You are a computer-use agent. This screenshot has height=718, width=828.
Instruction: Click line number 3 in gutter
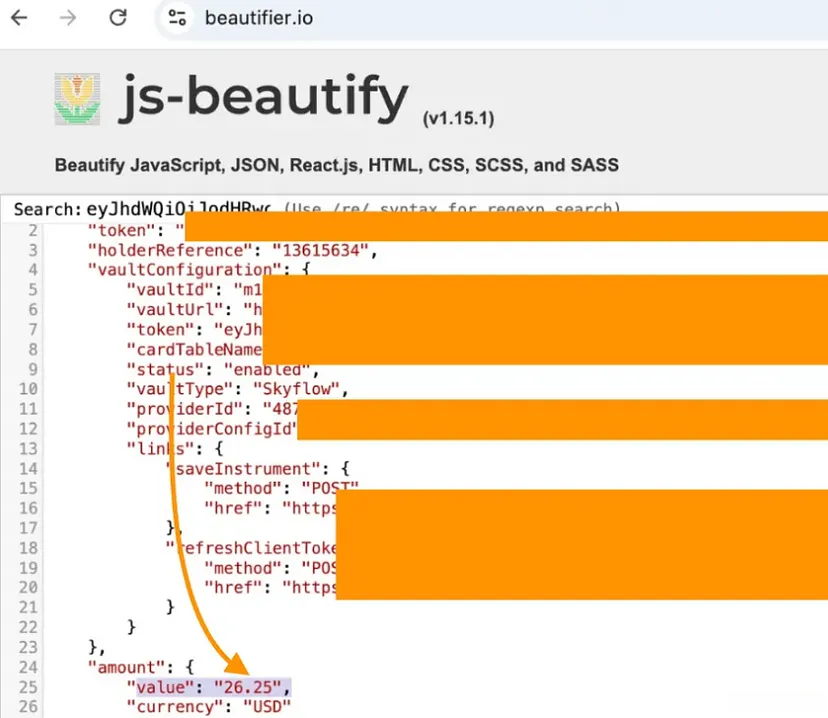click(x=33, y=250)
